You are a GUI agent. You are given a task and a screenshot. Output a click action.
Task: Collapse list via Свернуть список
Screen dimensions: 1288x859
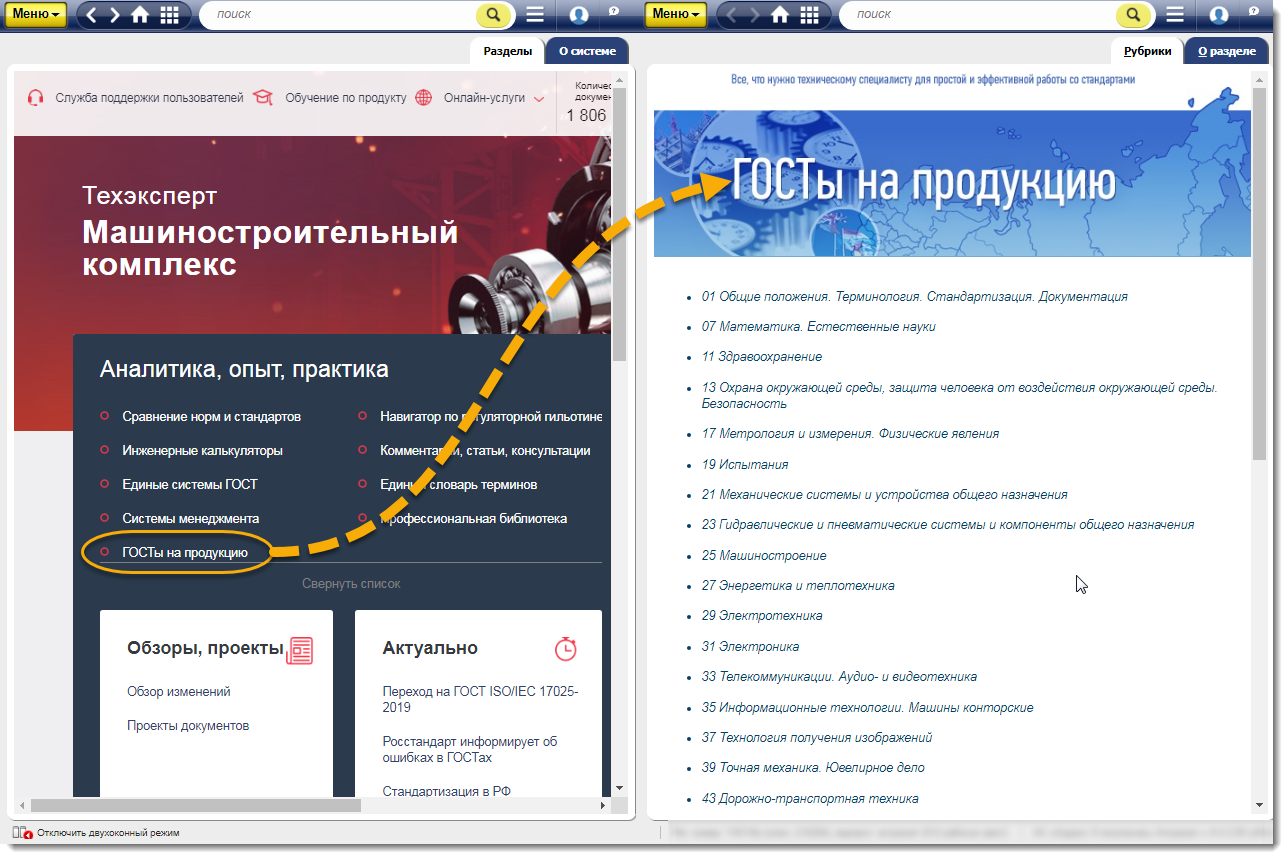click(351, 583)
